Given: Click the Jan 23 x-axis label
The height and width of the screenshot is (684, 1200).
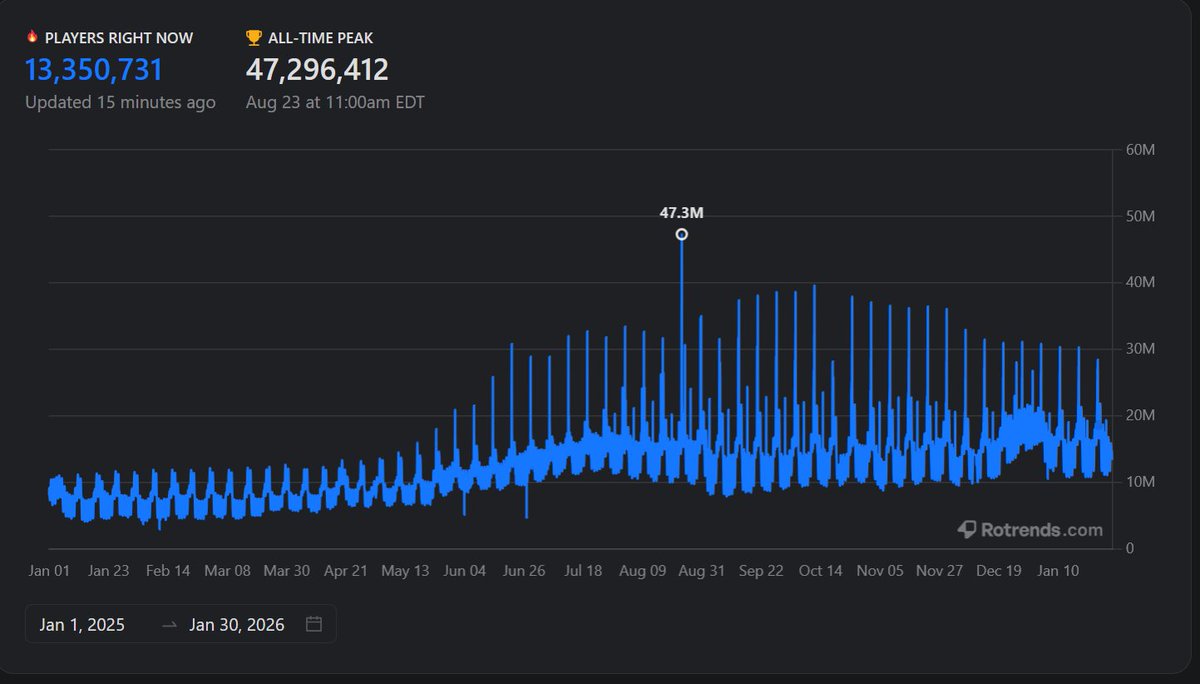Looking at the screenshot, I should [x=108, y=571].
